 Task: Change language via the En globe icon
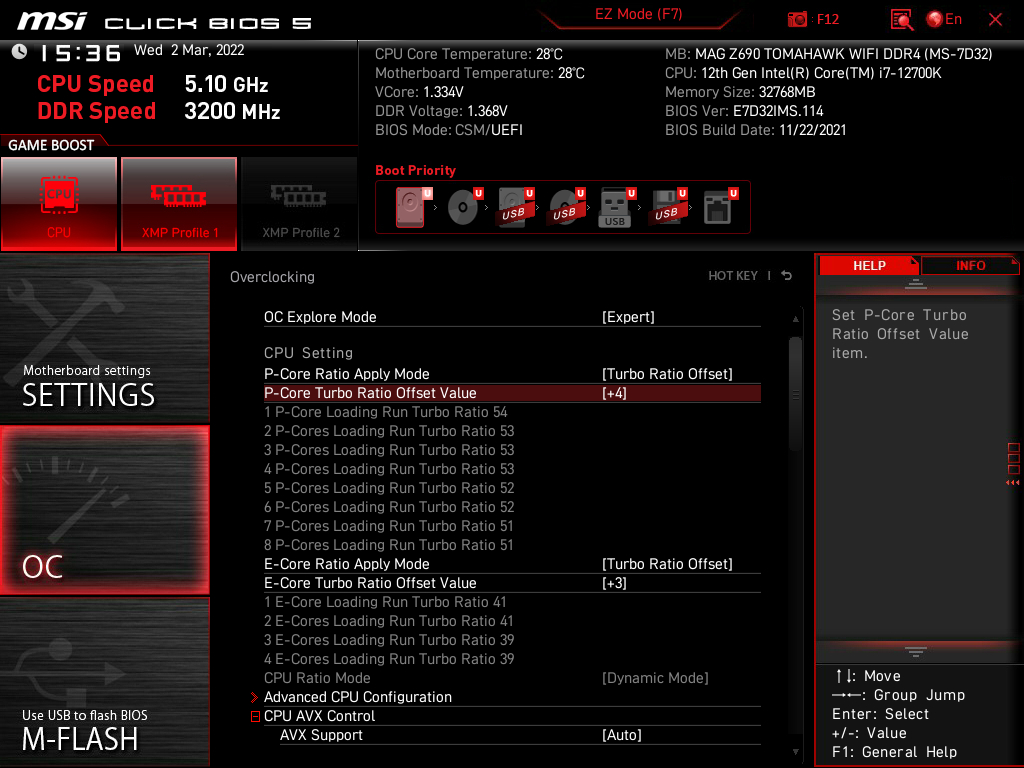944,20
